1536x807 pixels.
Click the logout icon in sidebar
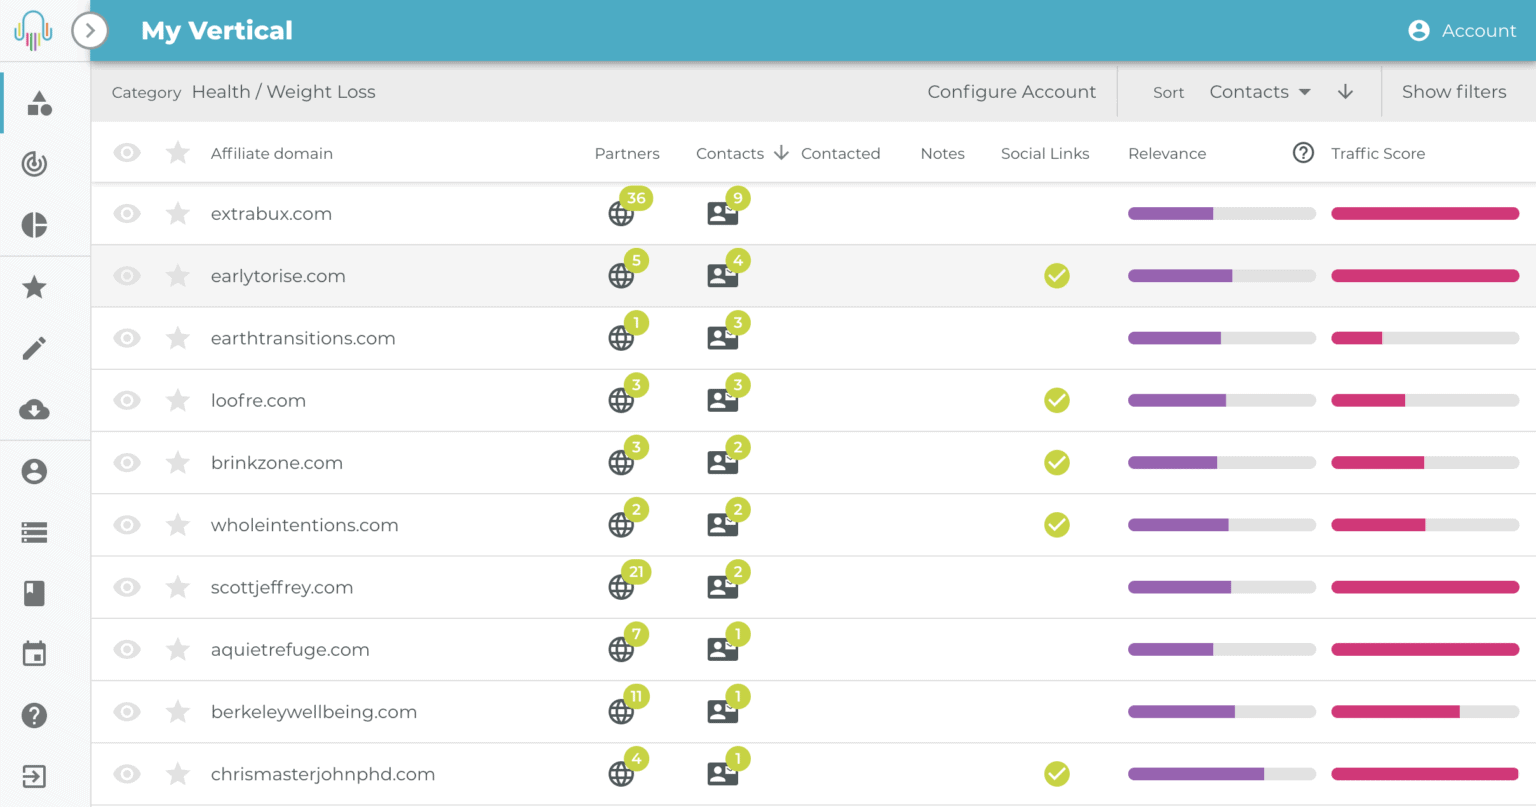coord(34,776)
